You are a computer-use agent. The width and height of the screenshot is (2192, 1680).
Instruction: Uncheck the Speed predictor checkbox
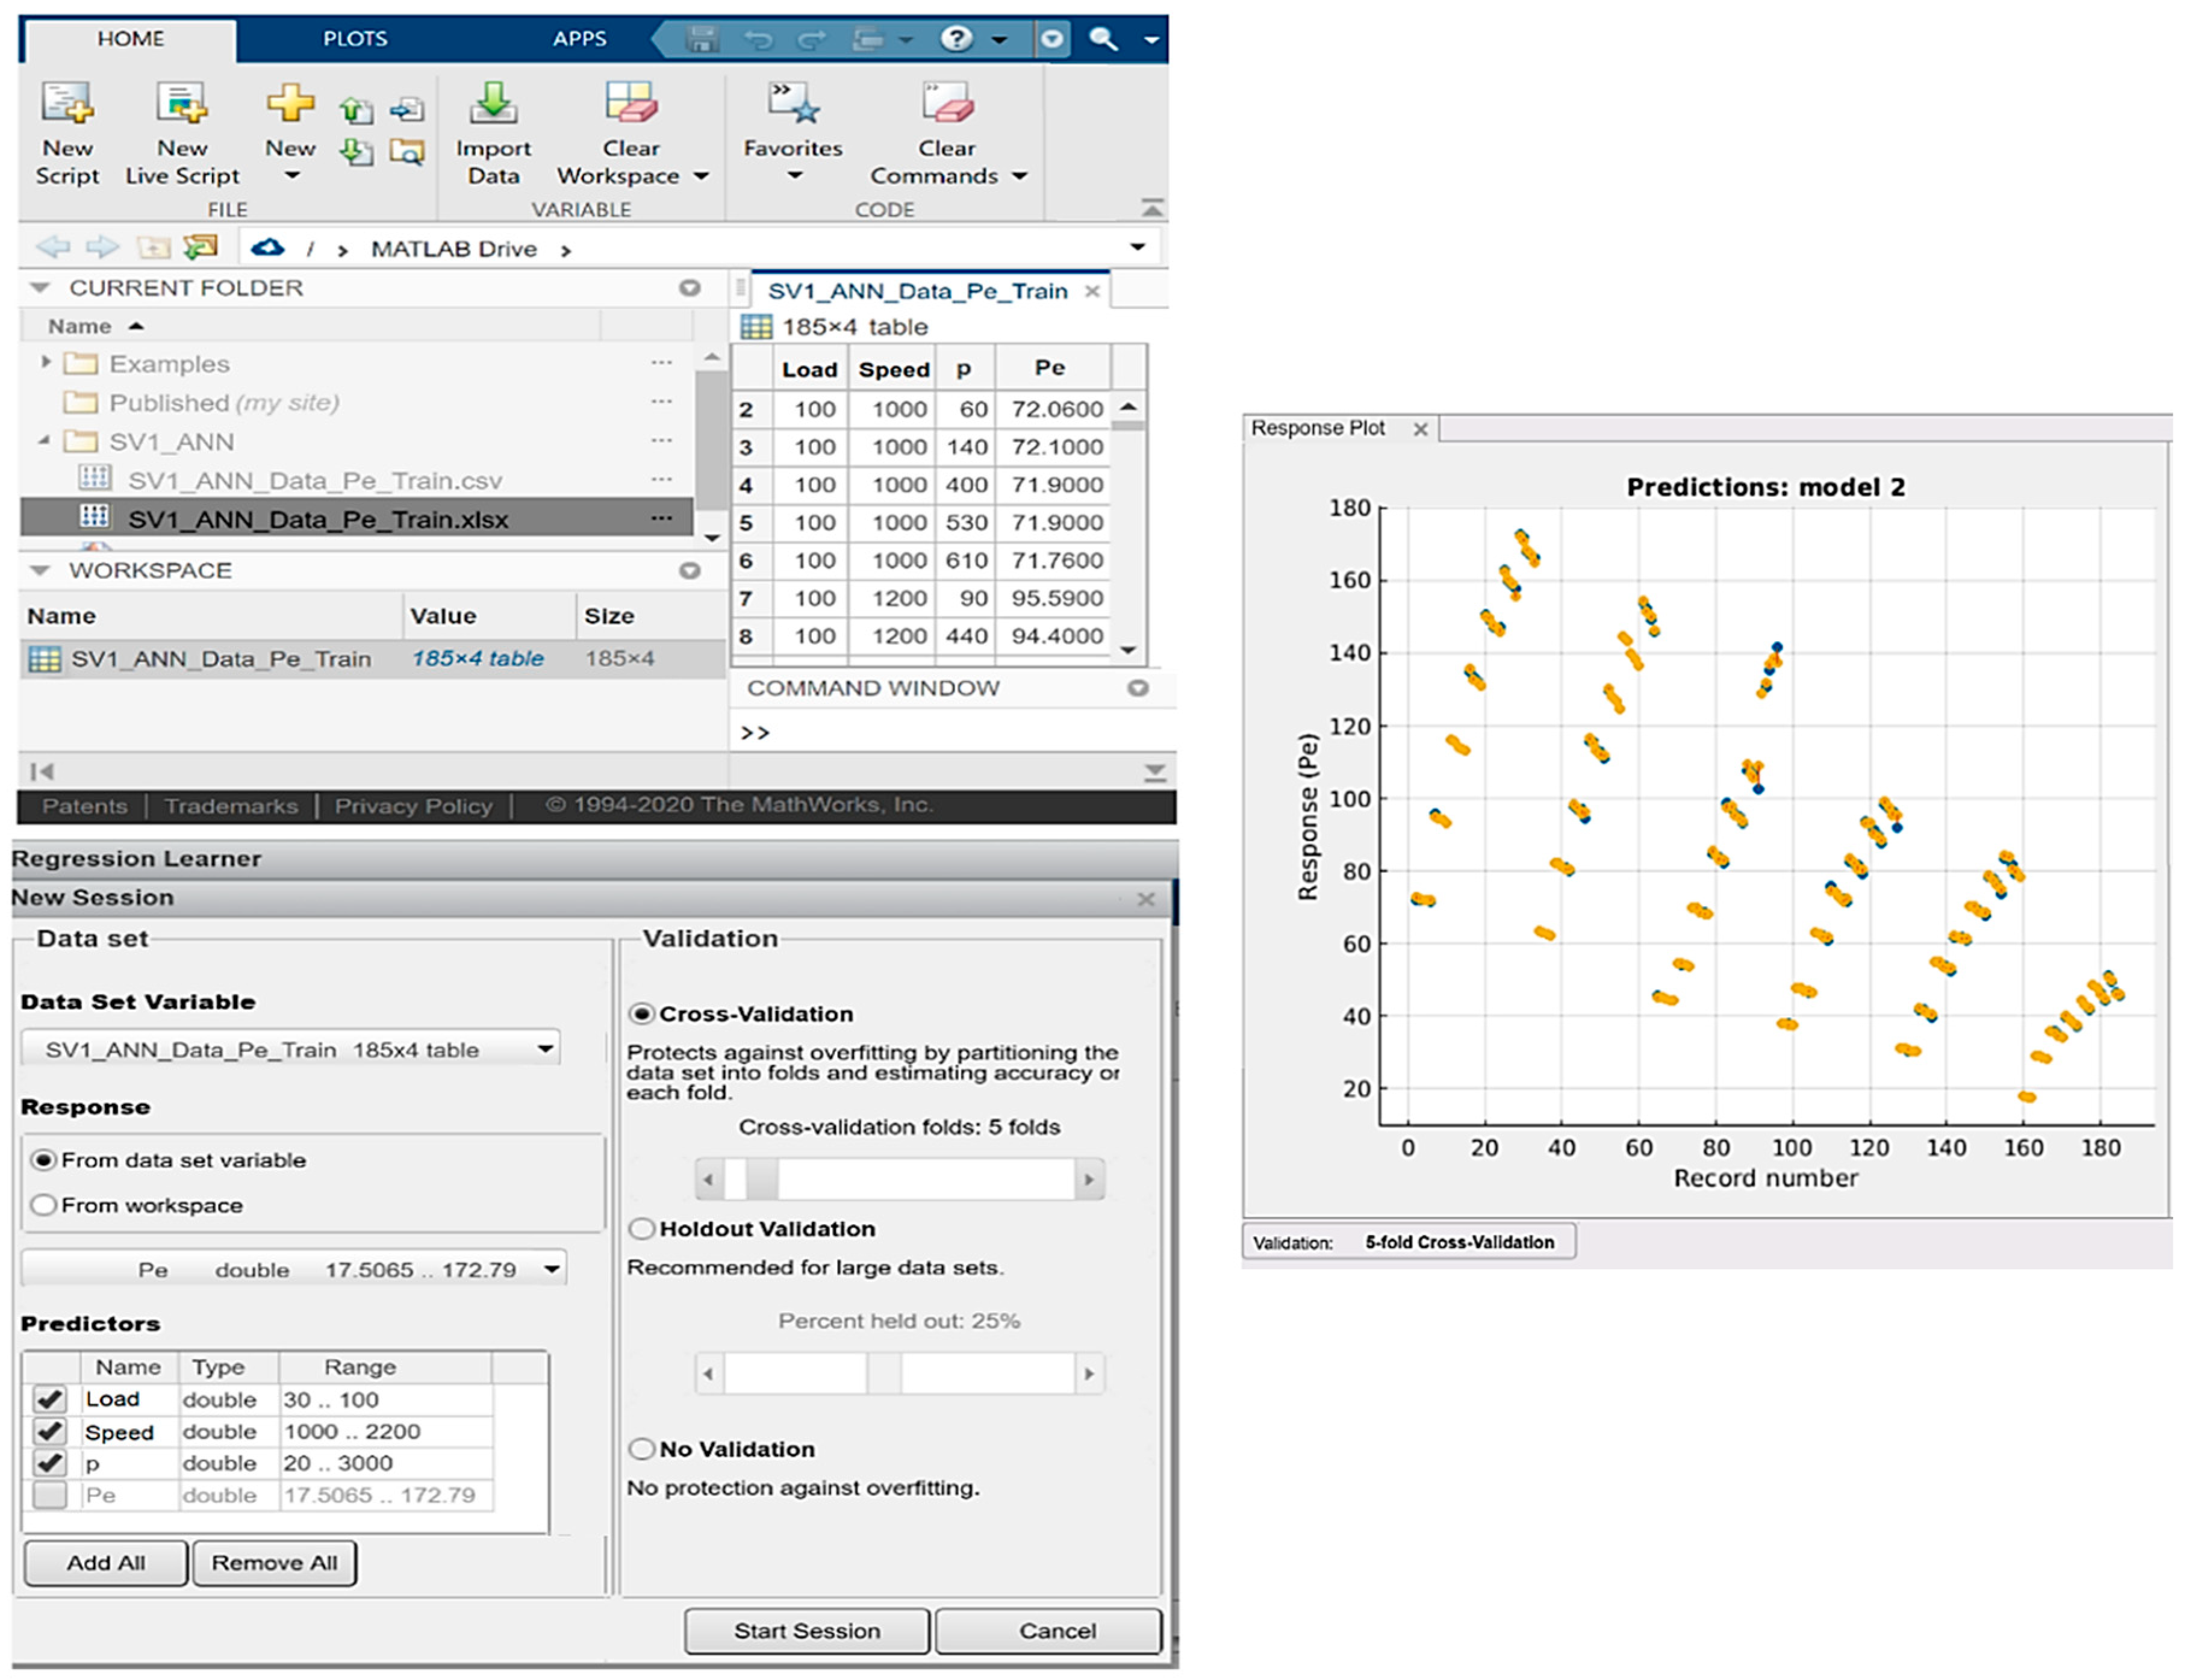coord(49,1431)
